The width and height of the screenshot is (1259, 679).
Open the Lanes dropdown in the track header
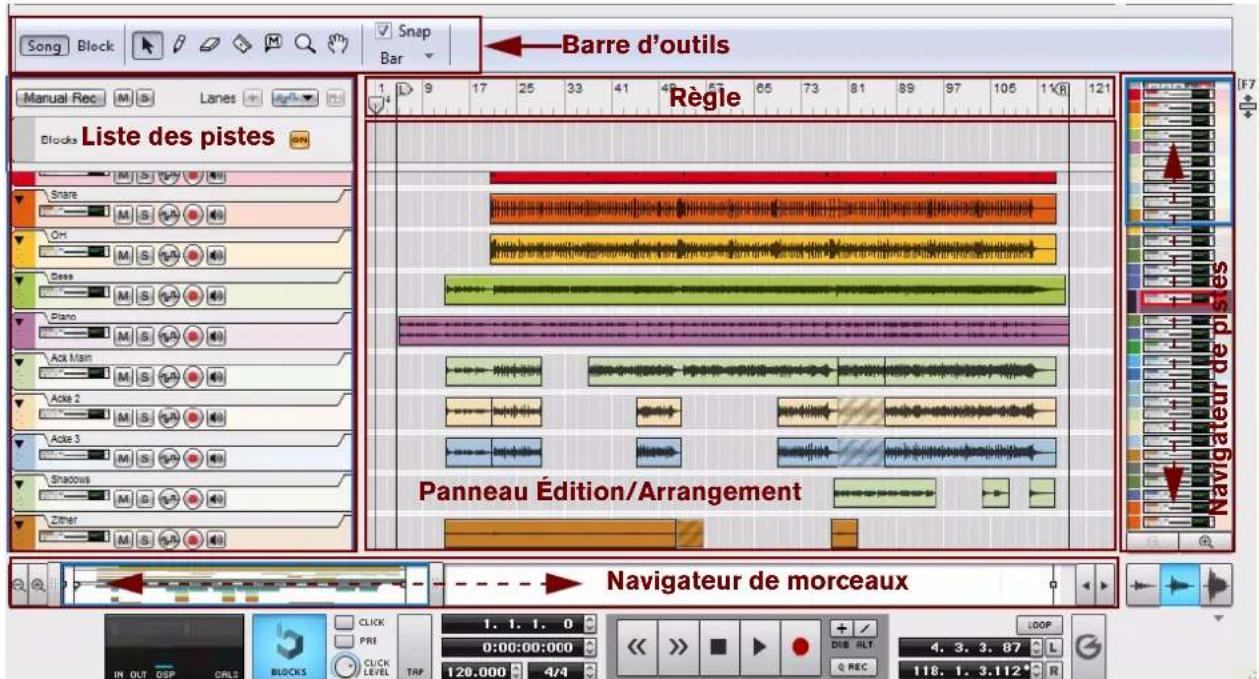point(293,97)
